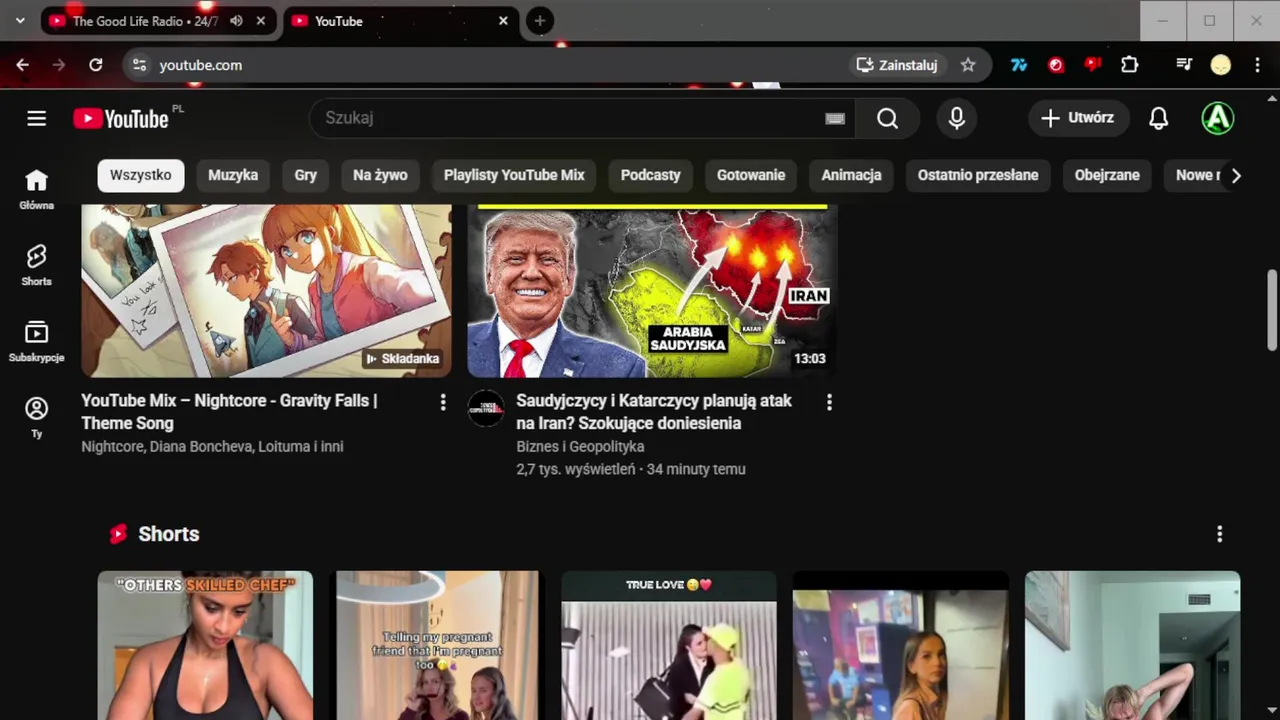Screen dimensions: 1280x720
Task: Click the page vertical scrollbar thumb
Action: pyautogui.click(x=1272, y=310)
